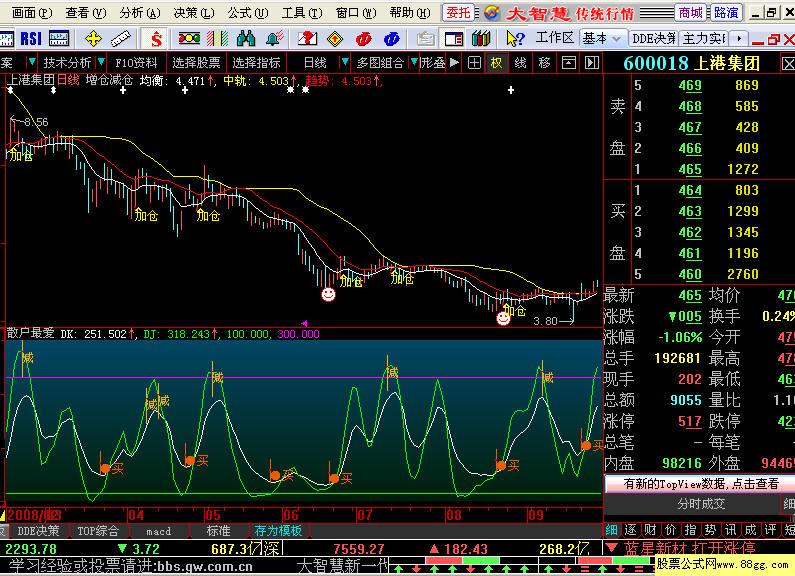The width and height of the screenshot is (795, 576).
Task: Click the 商城 store button
Action: [691, 13]
